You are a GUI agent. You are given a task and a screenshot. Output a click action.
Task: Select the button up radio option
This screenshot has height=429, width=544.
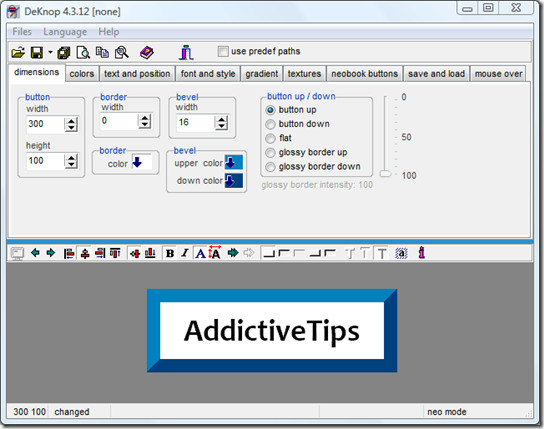click(270, 110)
